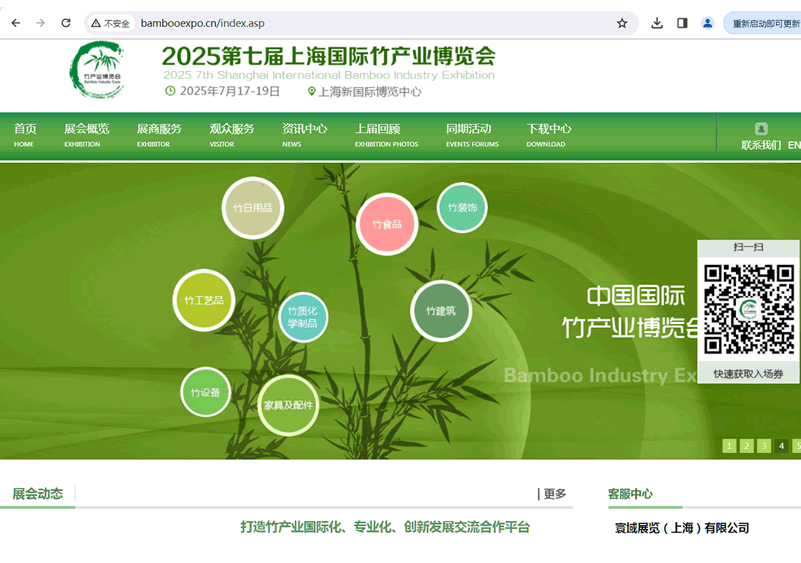Show banner slide 1
This screenshot has width=801, height=563.
[x=729, y=446]
